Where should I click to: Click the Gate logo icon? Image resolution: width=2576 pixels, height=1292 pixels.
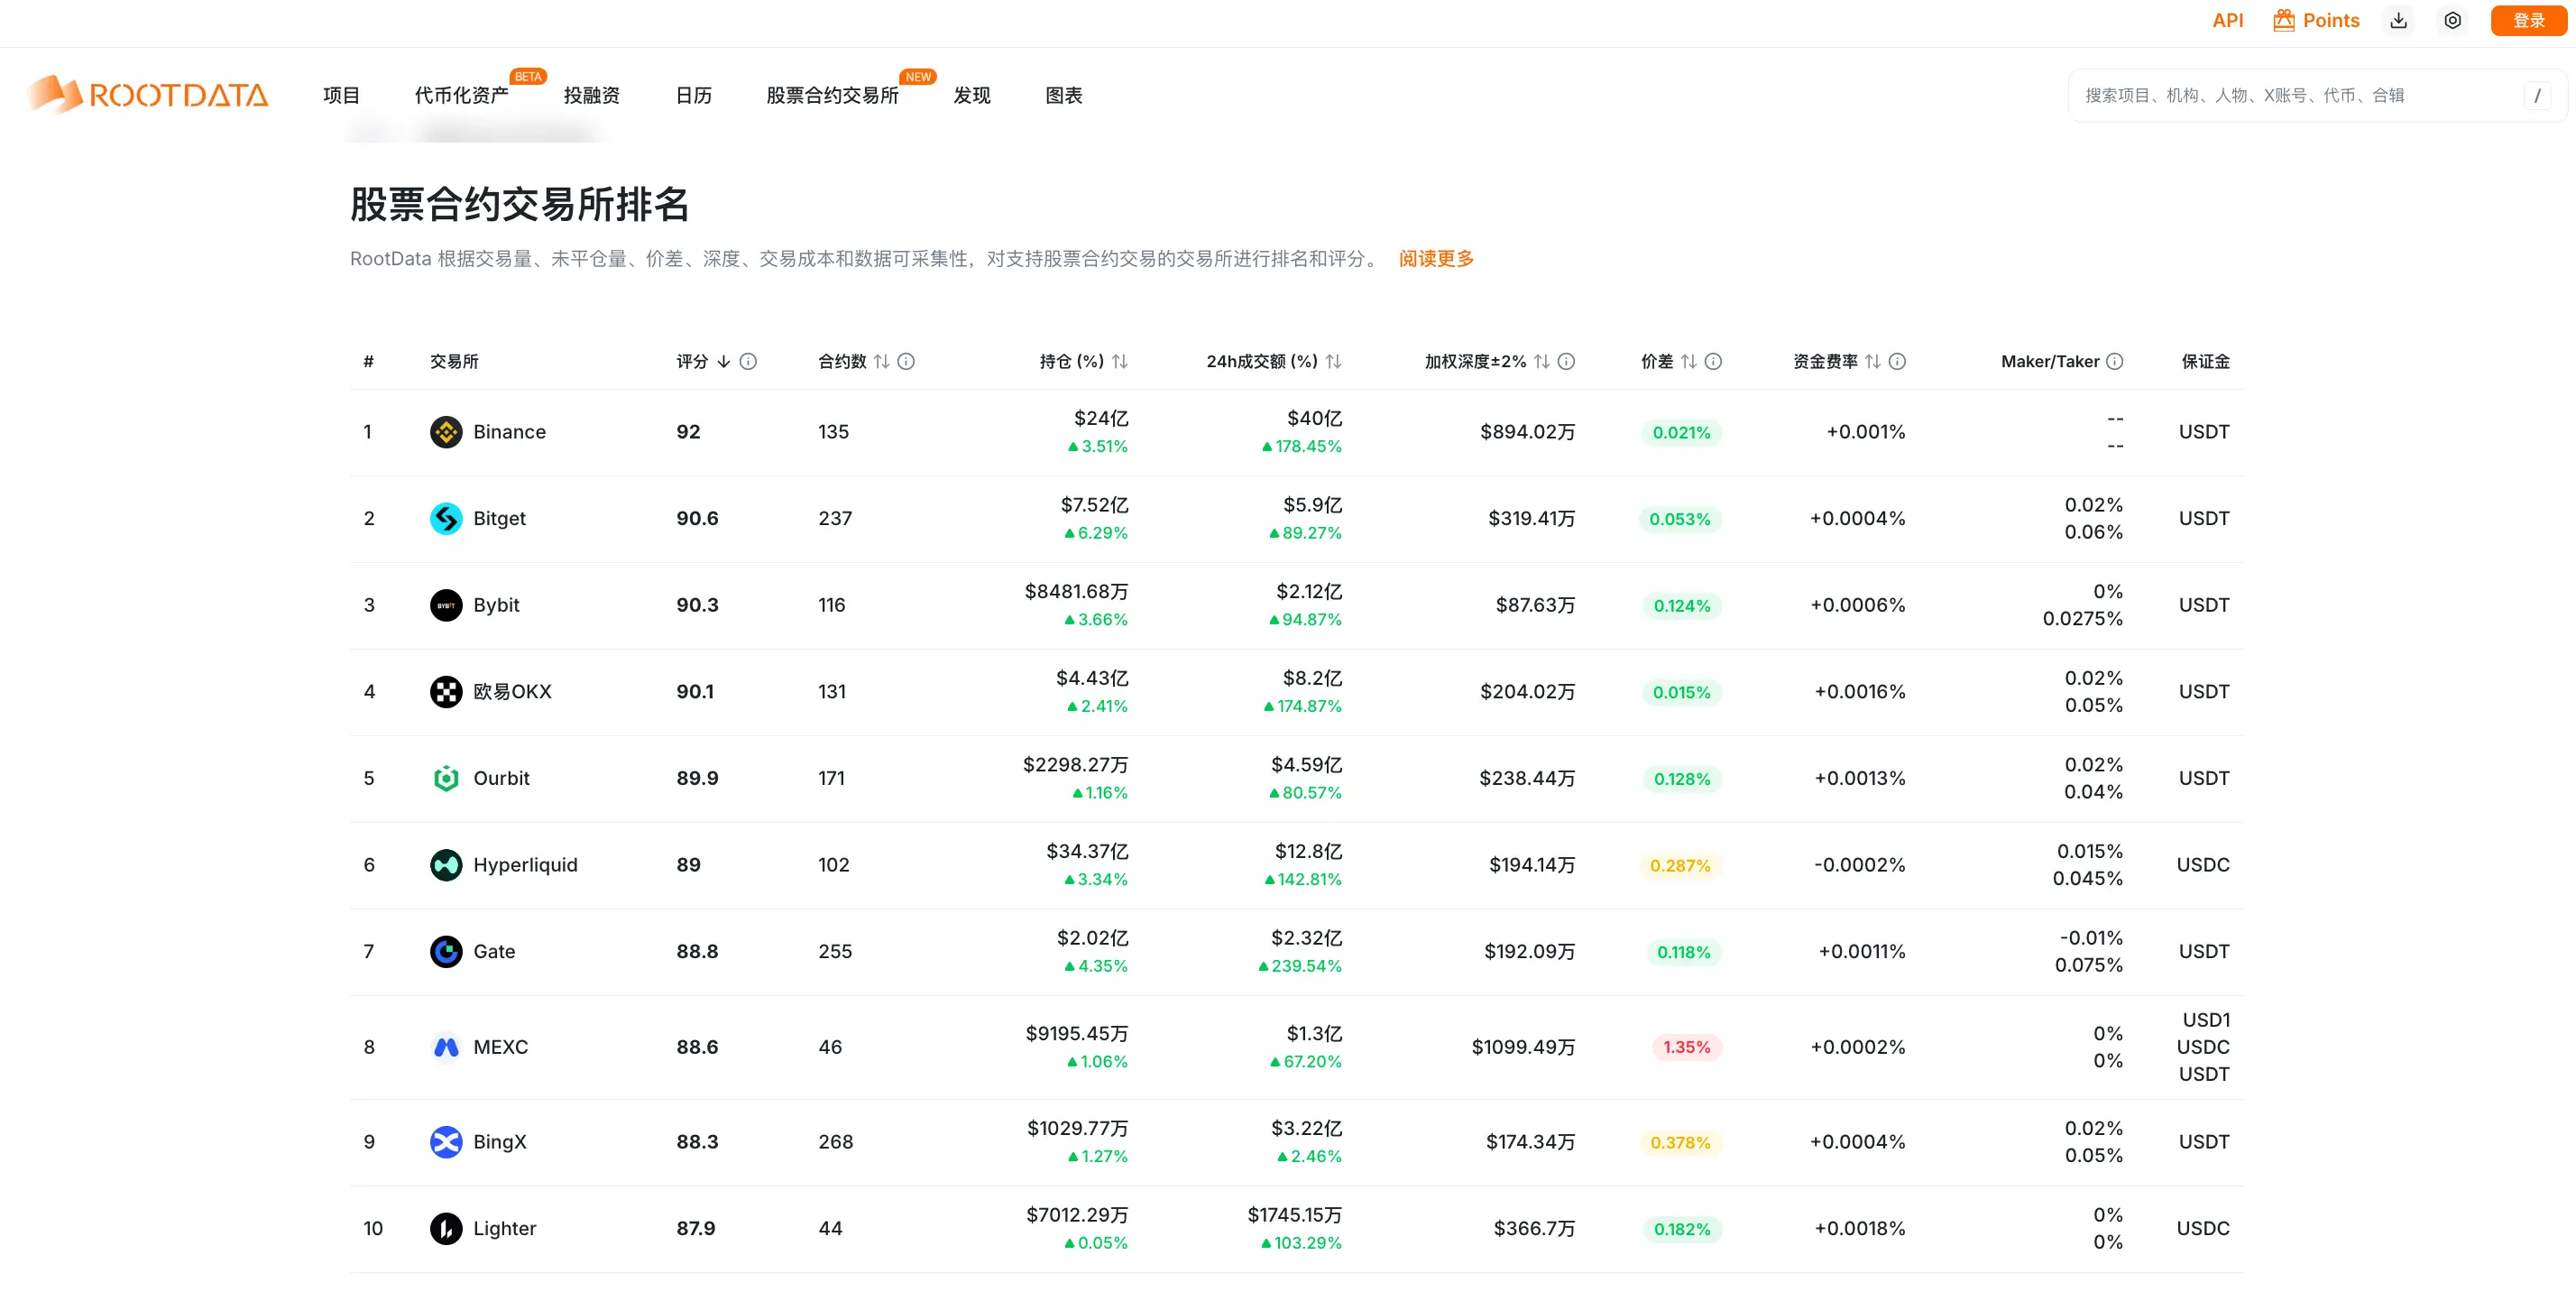pyautogui.click(x=446, y=951)
